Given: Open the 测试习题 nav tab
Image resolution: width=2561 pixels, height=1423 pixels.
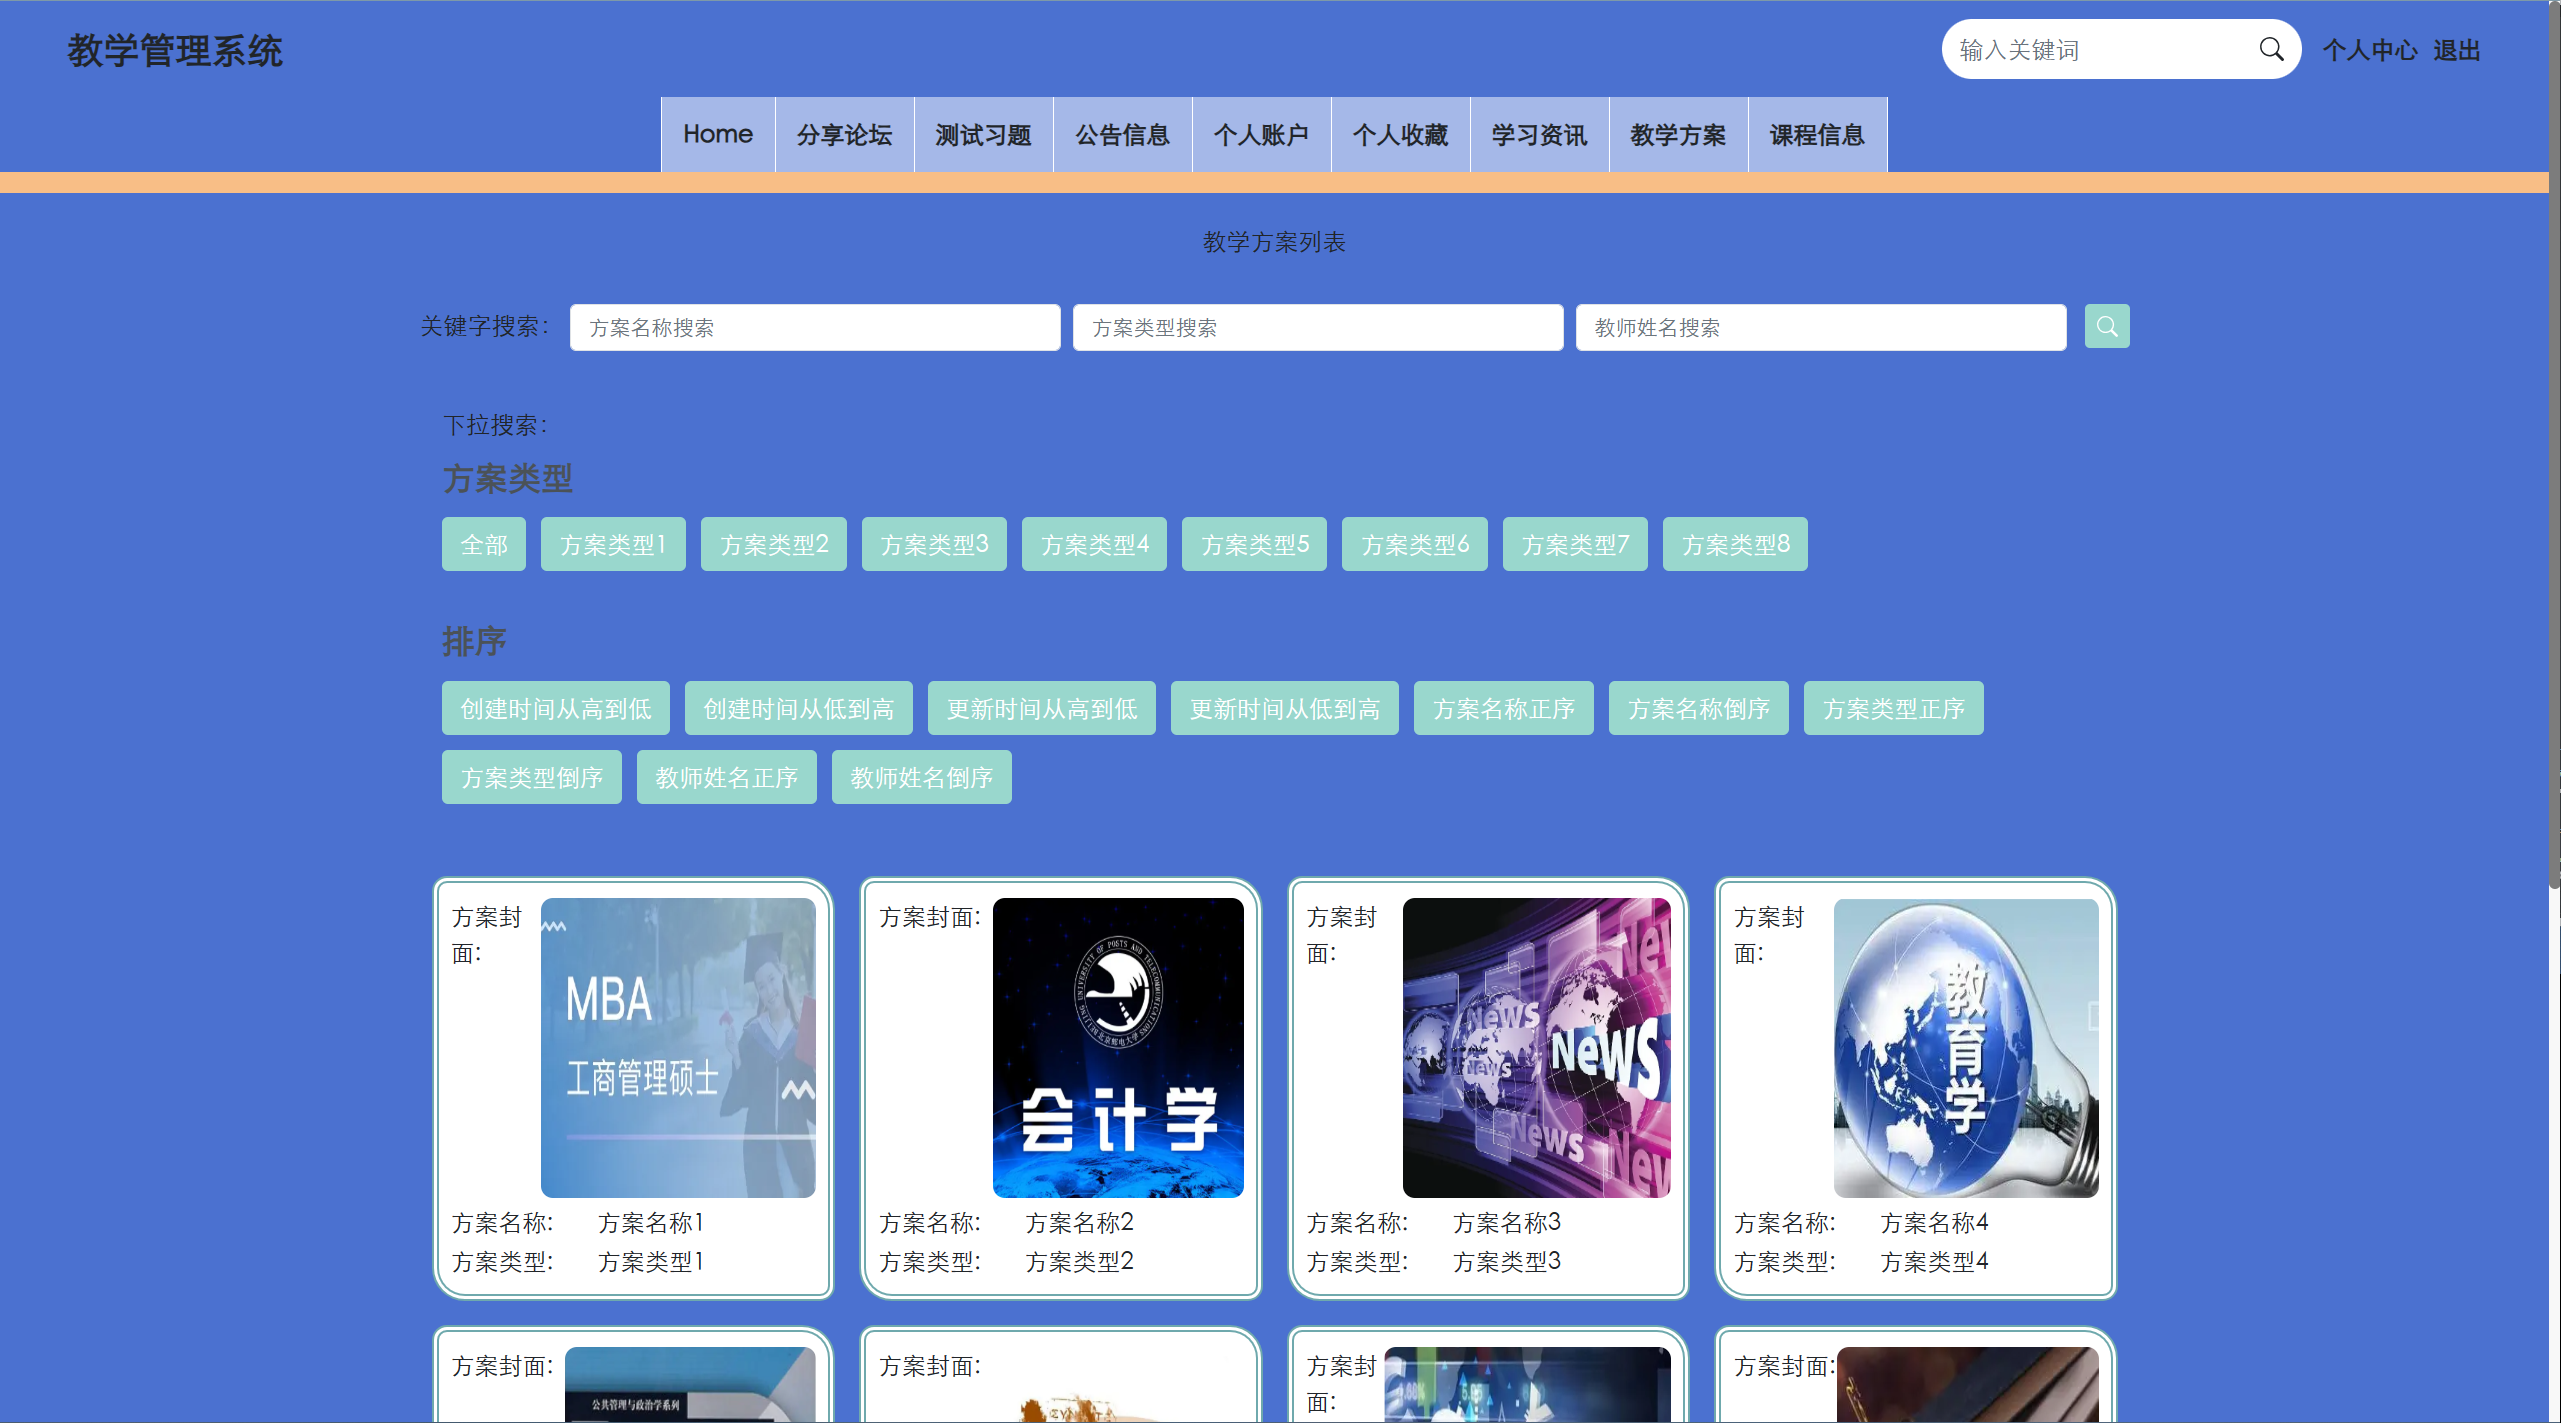Looking at the screenshot, I should 982,135.
